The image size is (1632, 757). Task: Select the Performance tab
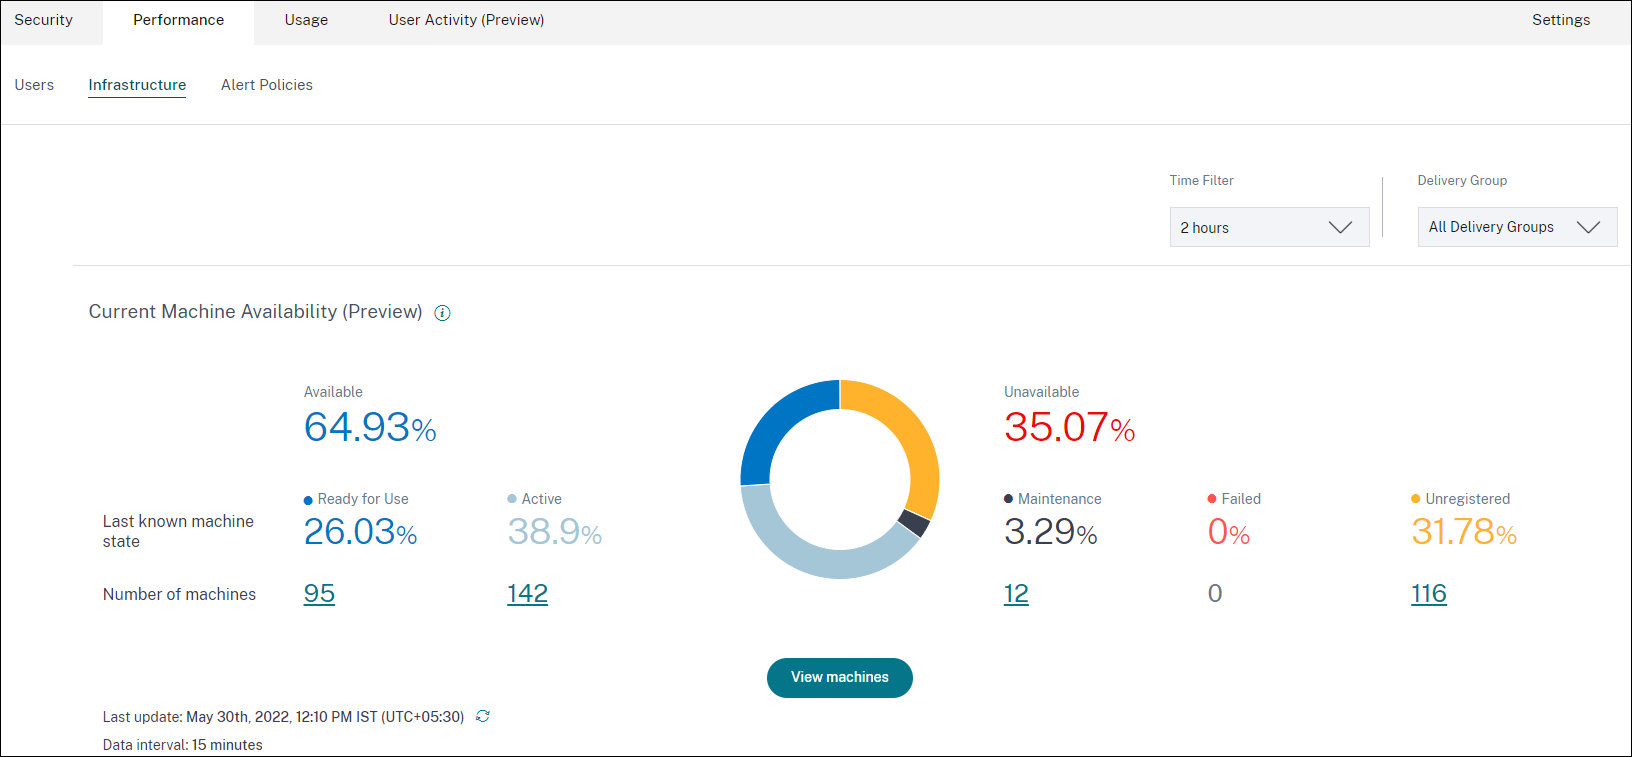pos(178,20)
